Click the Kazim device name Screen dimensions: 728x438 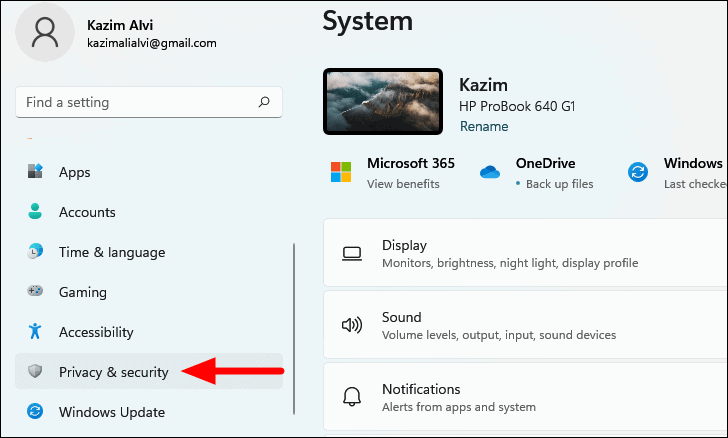click(483, 85)
